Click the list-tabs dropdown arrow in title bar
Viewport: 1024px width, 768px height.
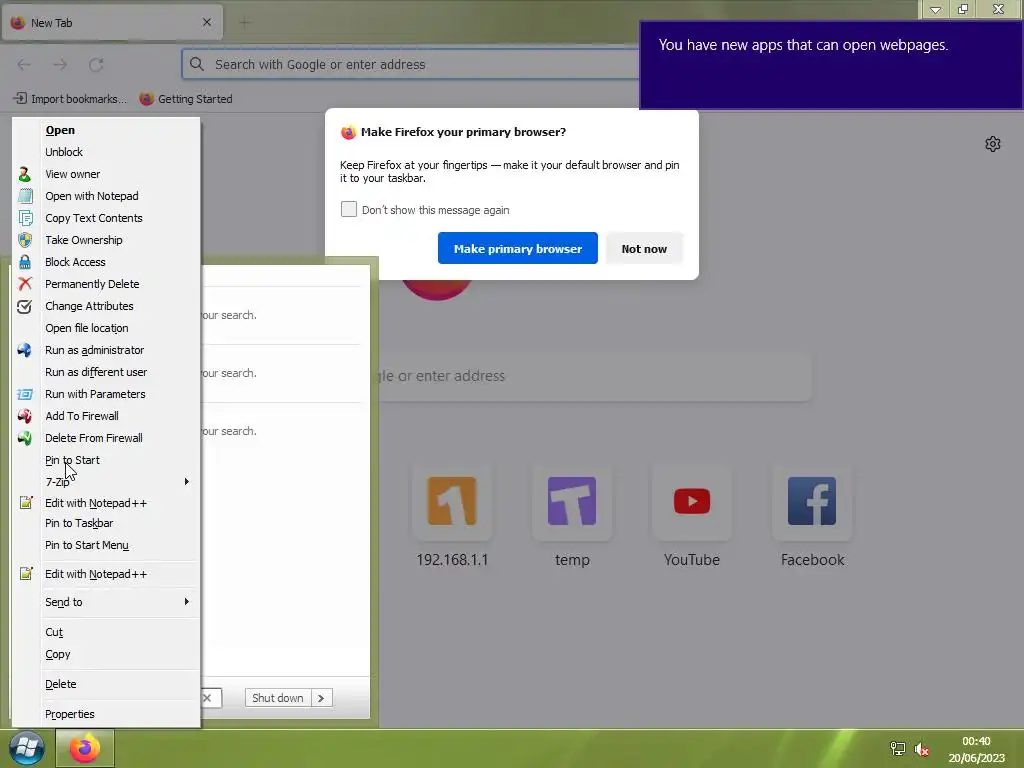935,9
